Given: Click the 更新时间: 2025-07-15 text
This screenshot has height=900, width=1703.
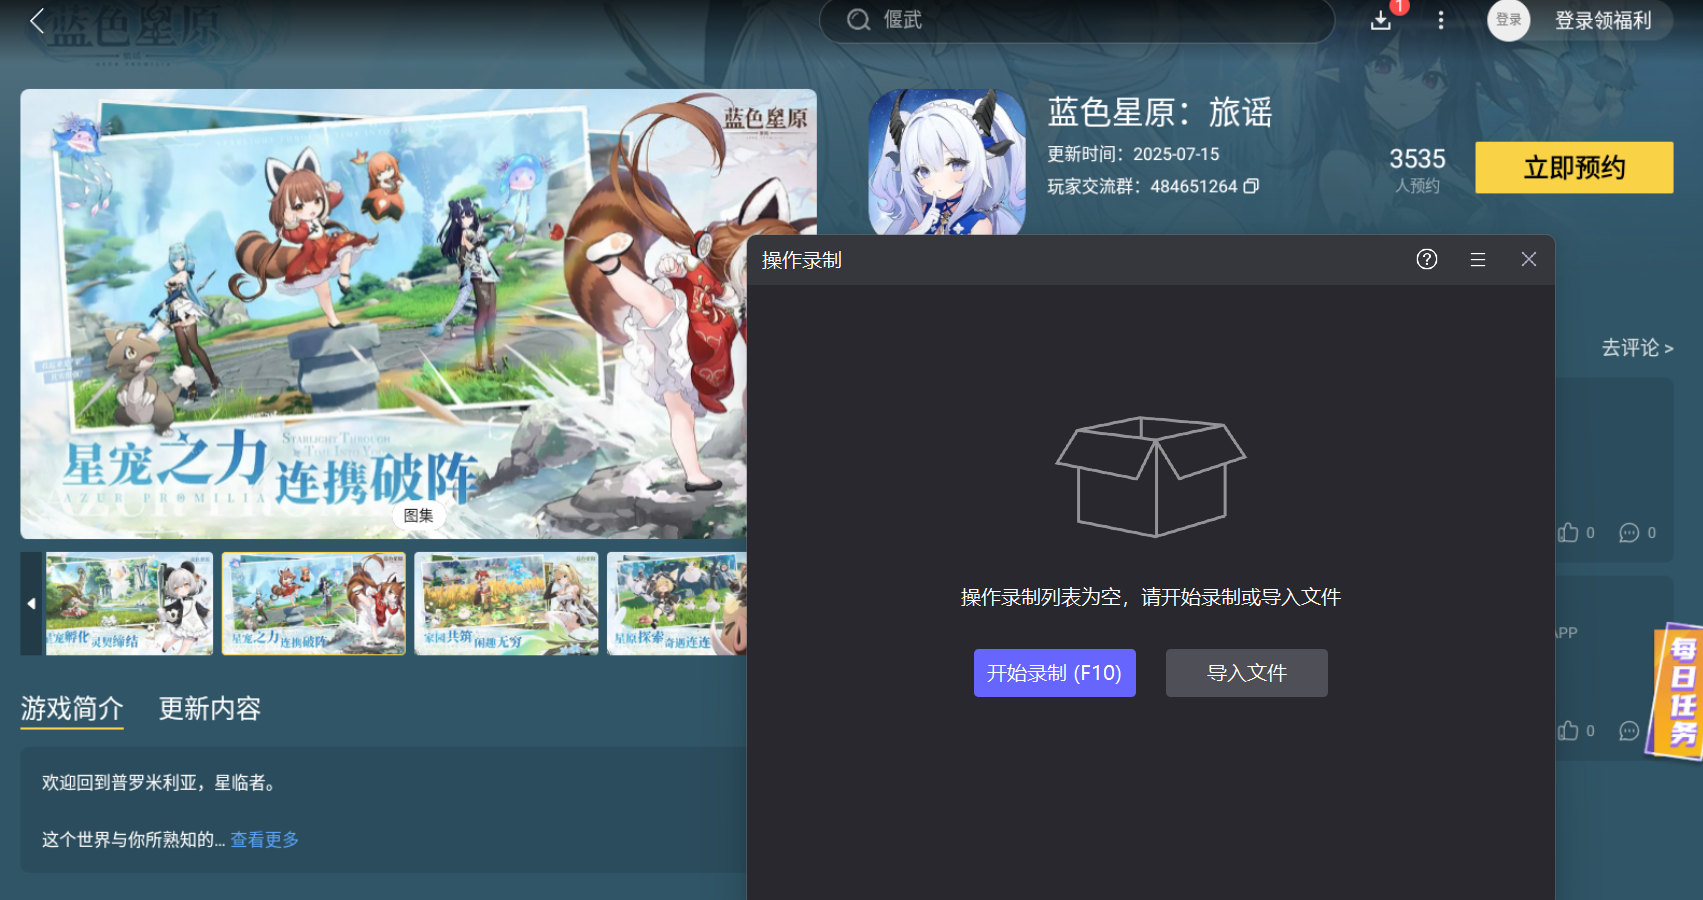Looking at the screenshot, I should pos(1133,154).
